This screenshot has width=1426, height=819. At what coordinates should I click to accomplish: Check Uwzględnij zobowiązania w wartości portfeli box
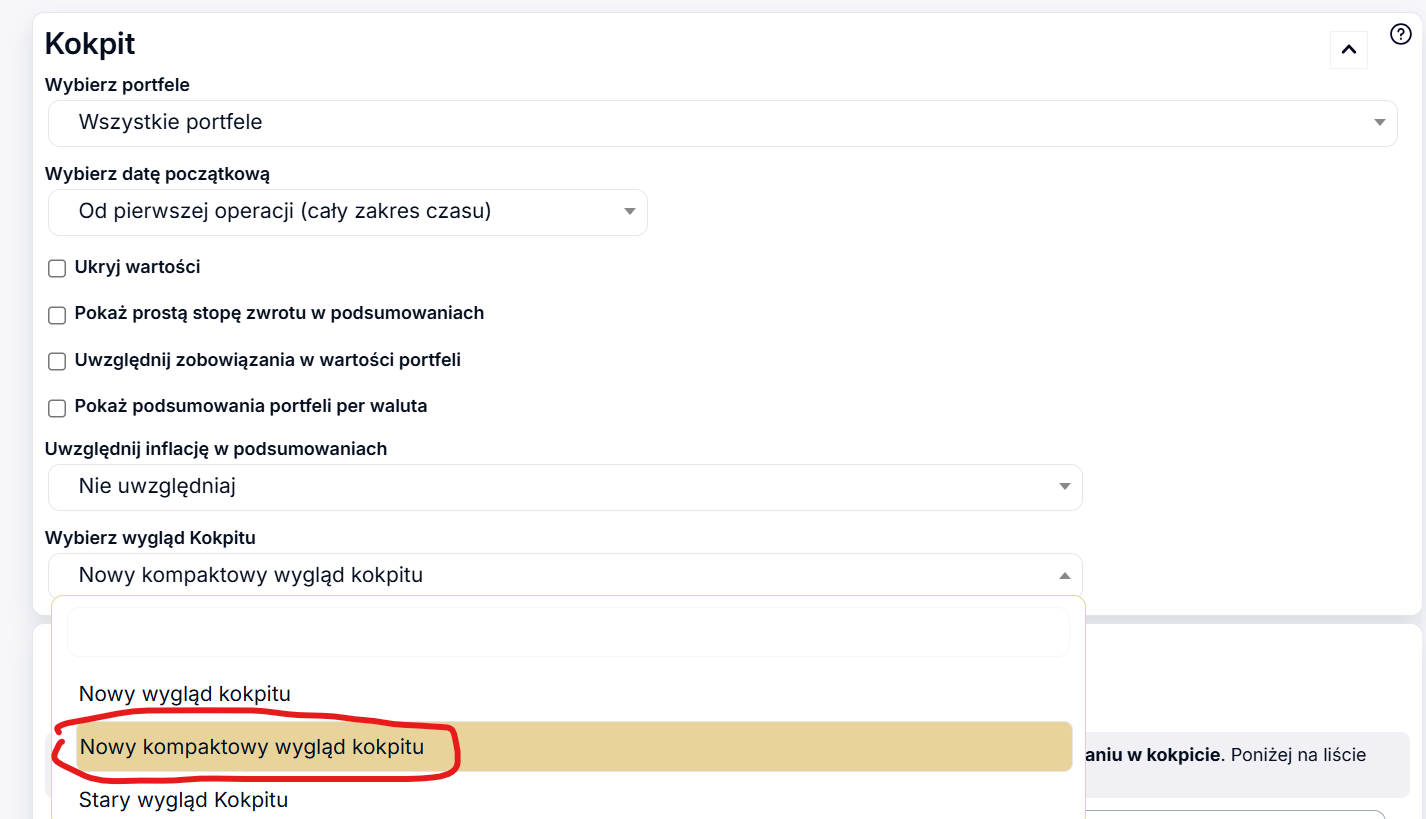[57, 361]
